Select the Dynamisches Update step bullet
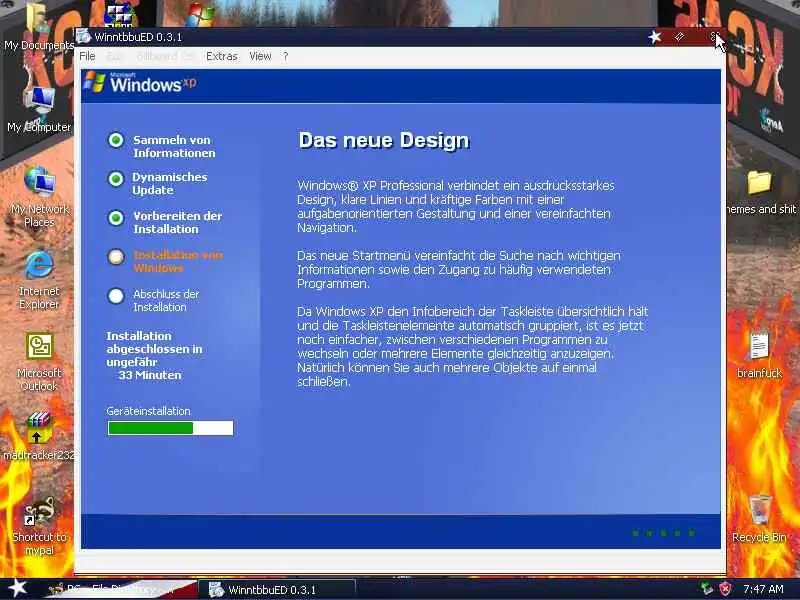 click(x=116, y=179)
